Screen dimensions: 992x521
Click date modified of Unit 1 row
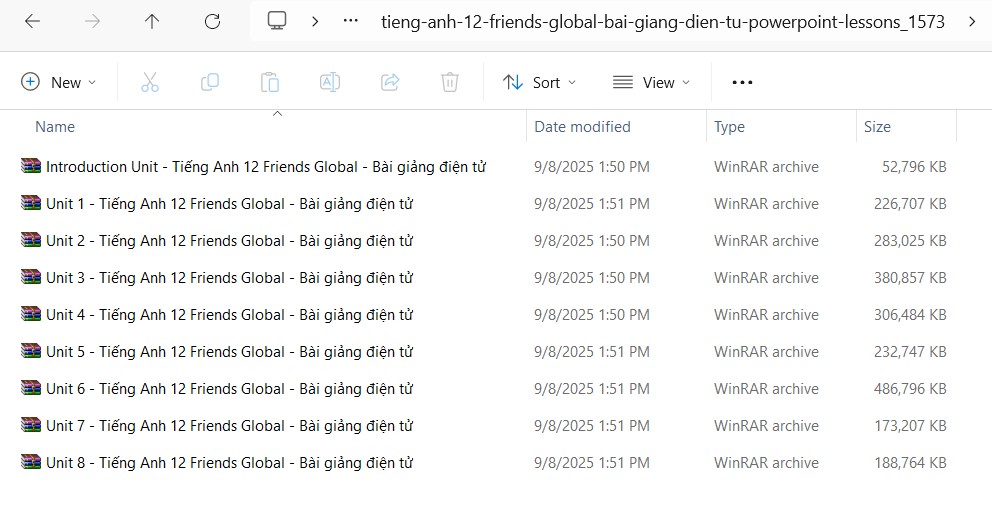(x=592, y=204)
